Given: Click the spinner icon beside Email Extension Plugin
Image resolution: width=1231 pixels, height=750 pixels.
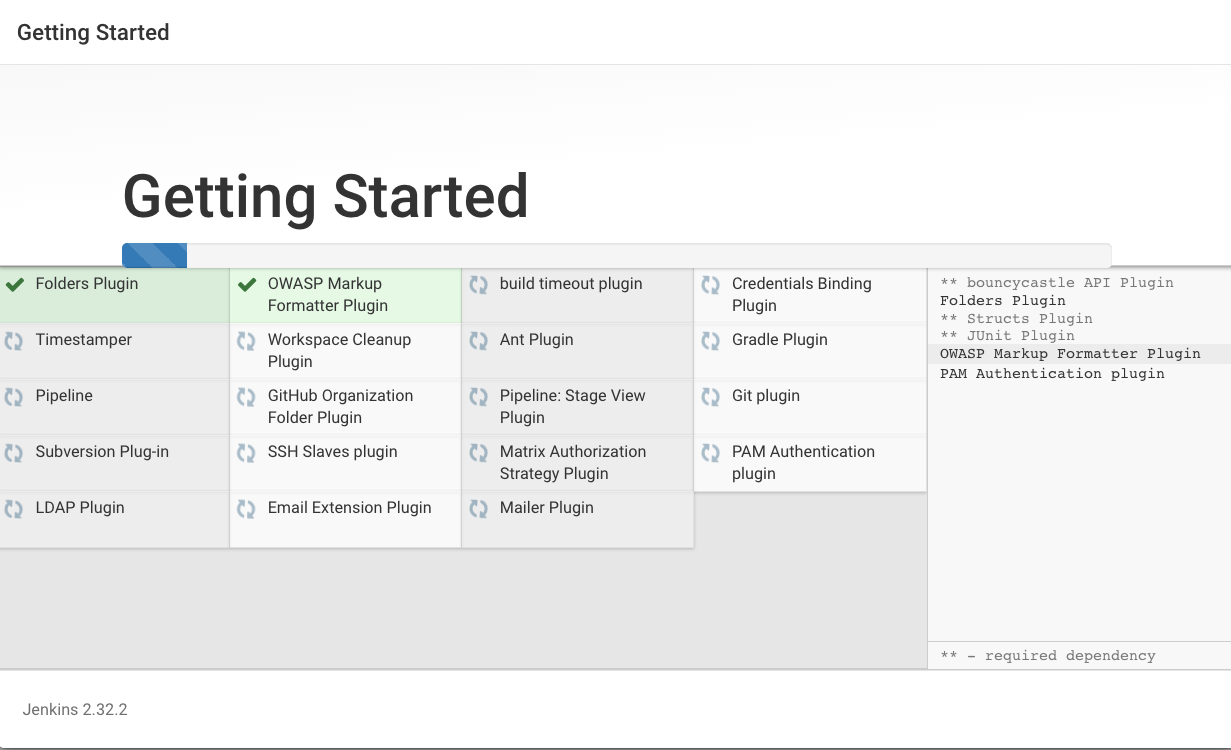Looking at the screenshot, I should [x=246, y=509].
